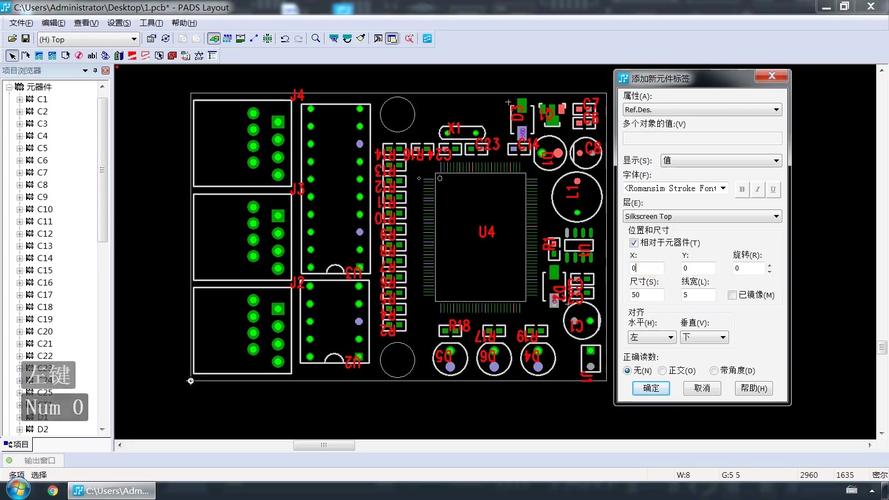Viewport: 889px width, 500px height.
Task: Click the Undo arrow icon
Action: pyautogui.click(x=285, y=39)
